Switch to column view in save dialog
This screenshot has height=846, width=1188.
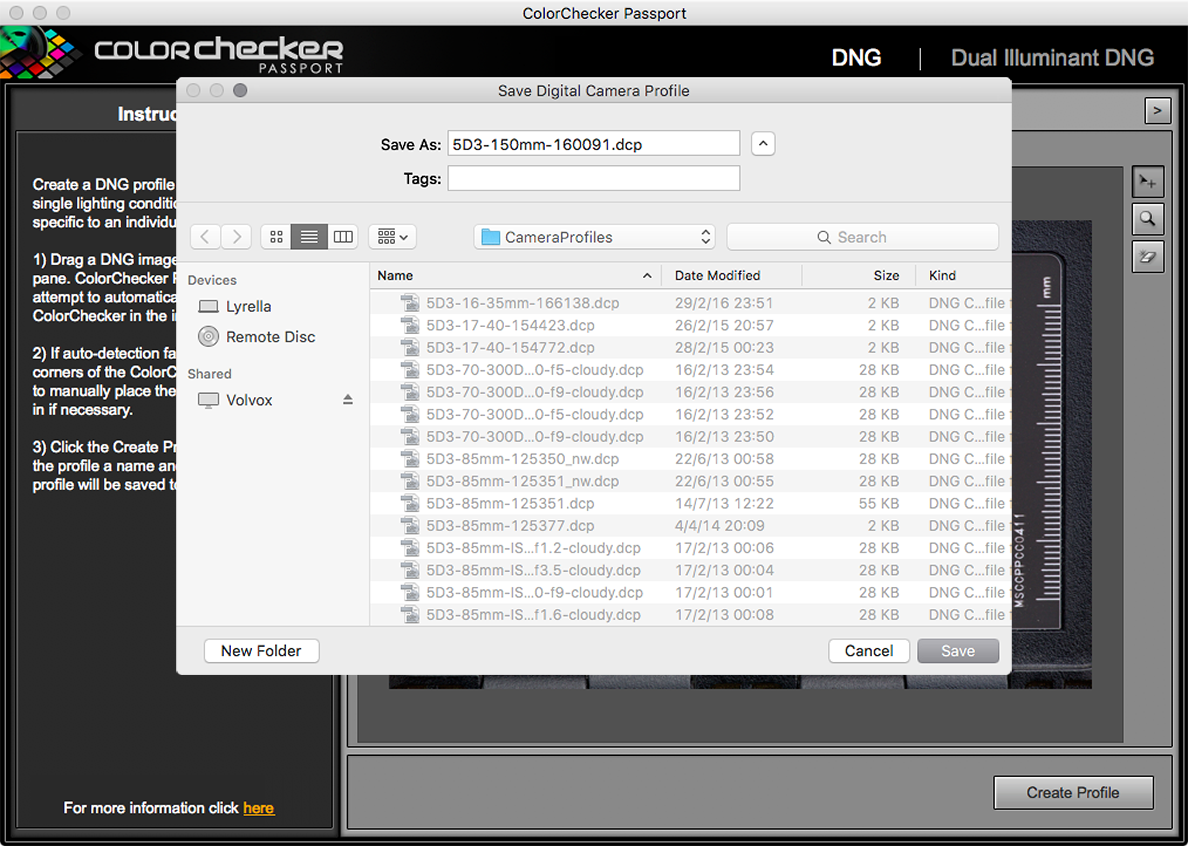[x=343, y=237]
